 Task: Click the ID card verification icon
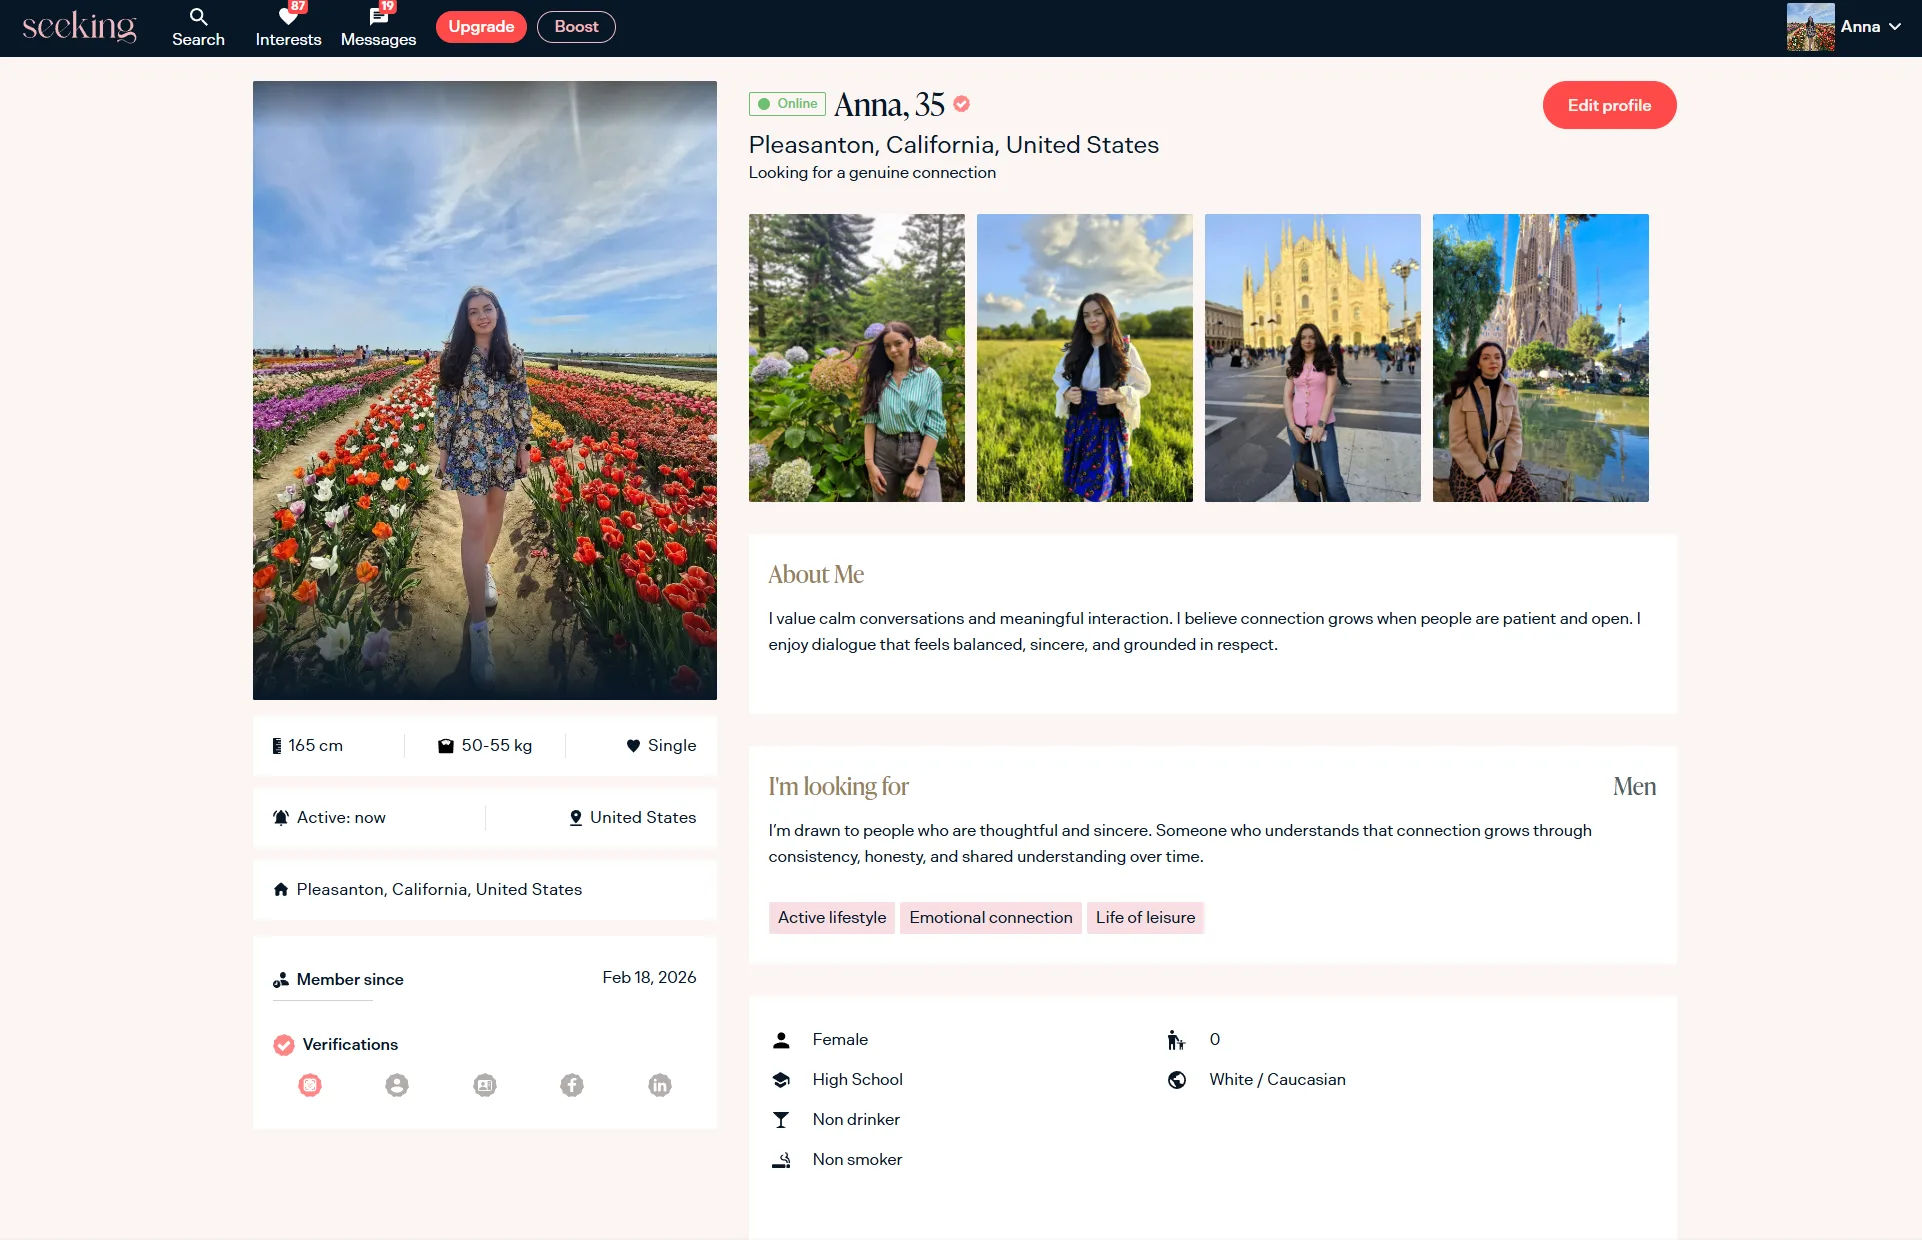click(x=485, y=1085)
